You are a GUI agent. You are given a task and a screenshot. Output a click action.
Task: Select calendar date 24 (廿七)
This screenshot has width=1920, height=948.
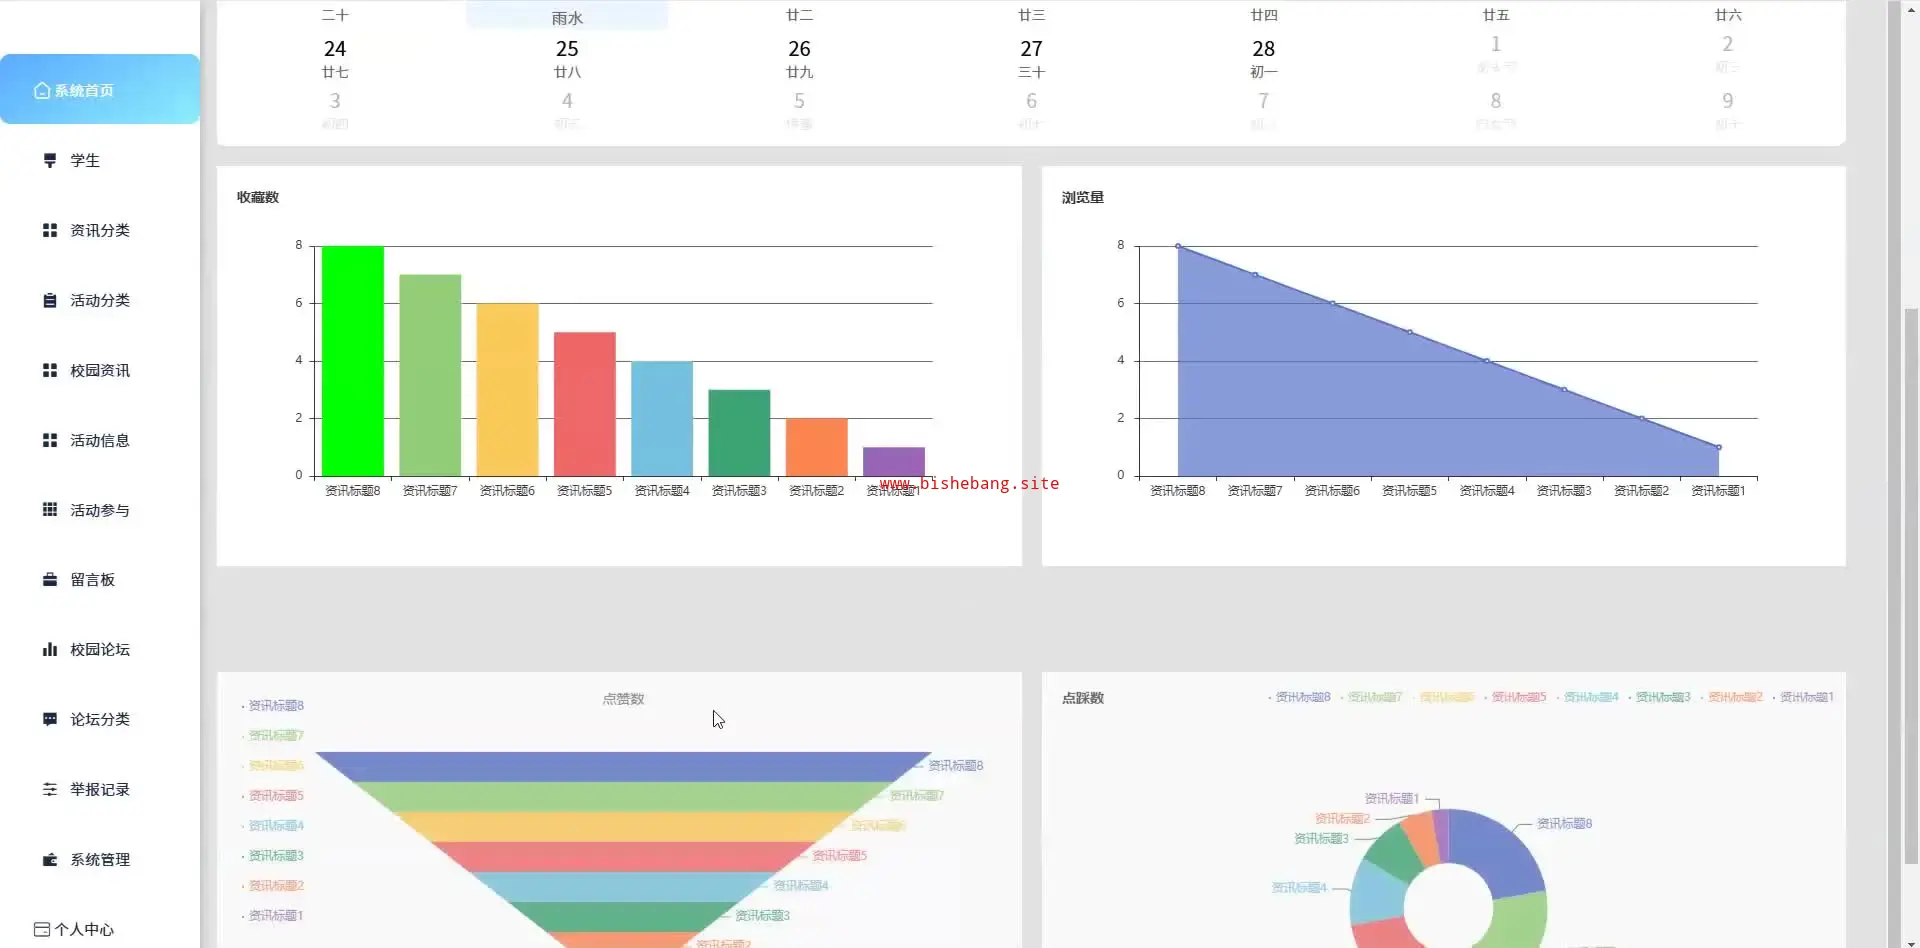335,58
